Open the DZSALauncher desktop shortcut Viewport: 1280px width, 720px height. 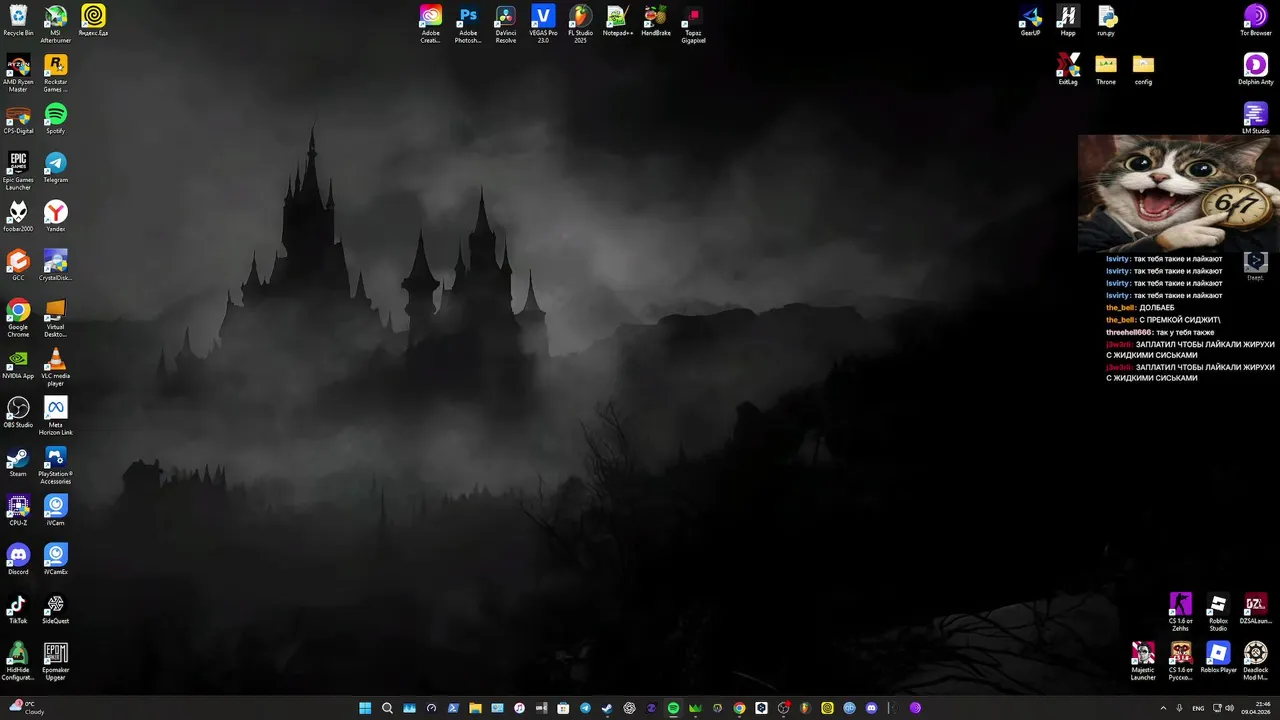click(1256, 608)
